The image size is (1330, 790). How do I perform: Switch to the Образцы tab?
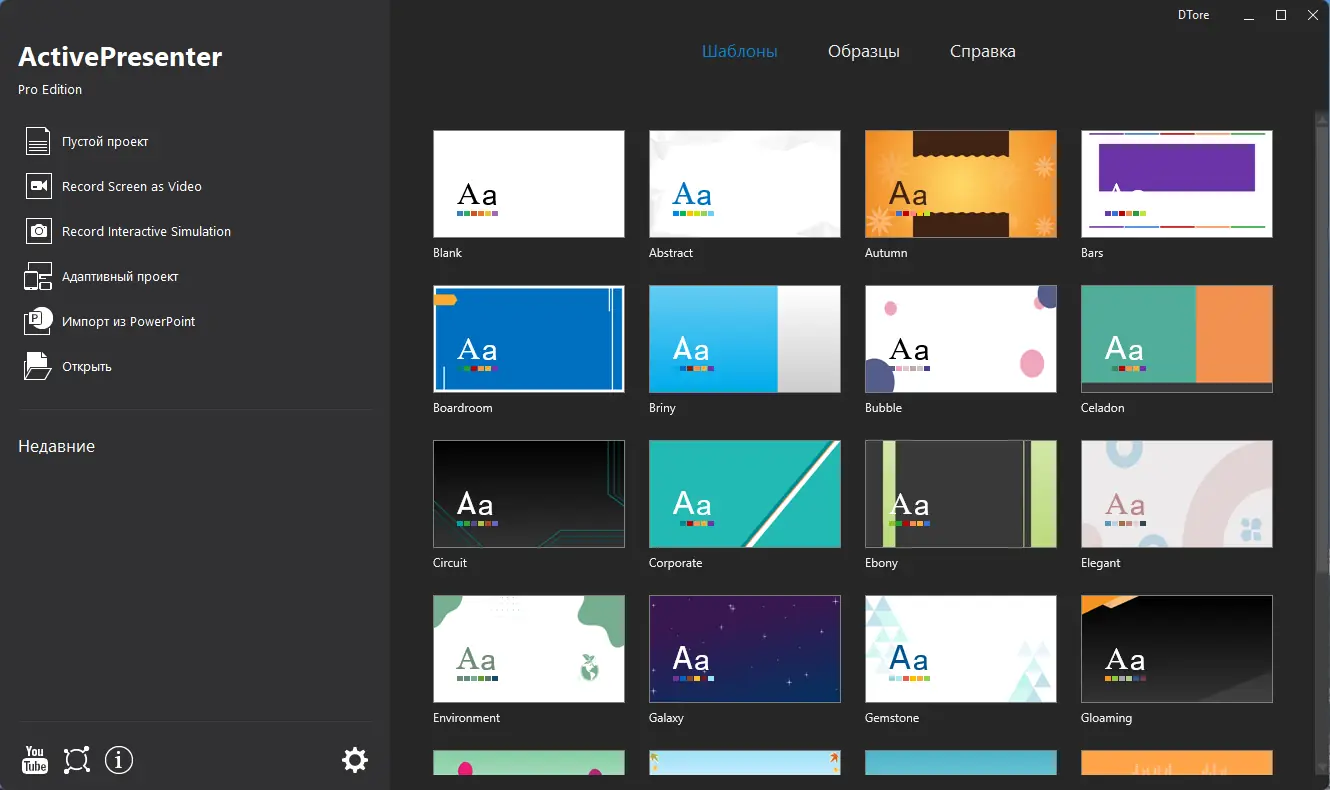pyautogui.click(x=864, y=51)
